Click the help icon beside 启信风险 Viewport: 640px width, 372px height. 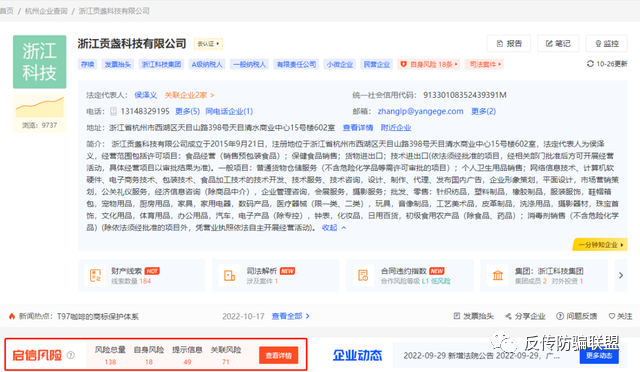point(71,355)
